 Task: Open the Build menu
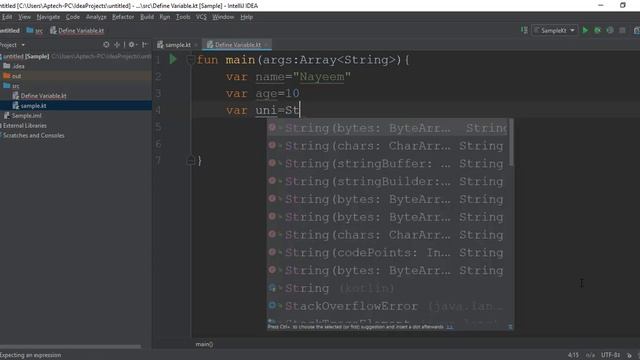click(147, 17)
